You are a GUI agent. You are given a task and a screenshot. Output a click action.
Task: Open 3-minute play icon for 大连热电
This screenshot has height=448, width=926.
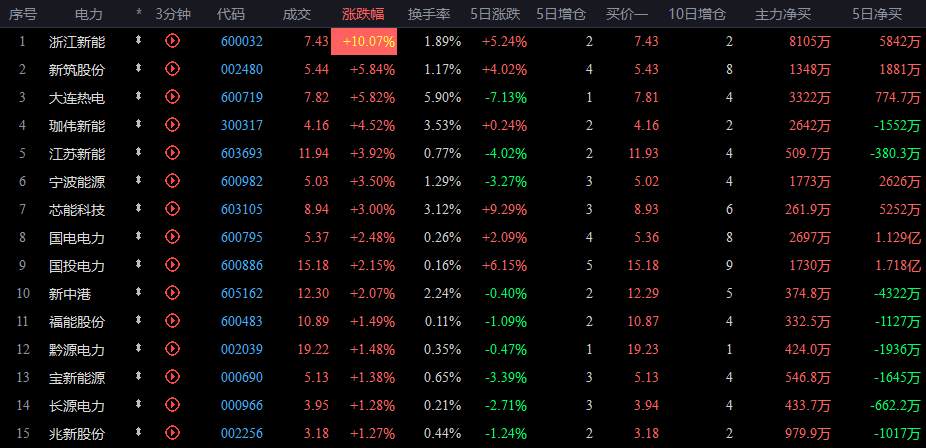(172, 96)
